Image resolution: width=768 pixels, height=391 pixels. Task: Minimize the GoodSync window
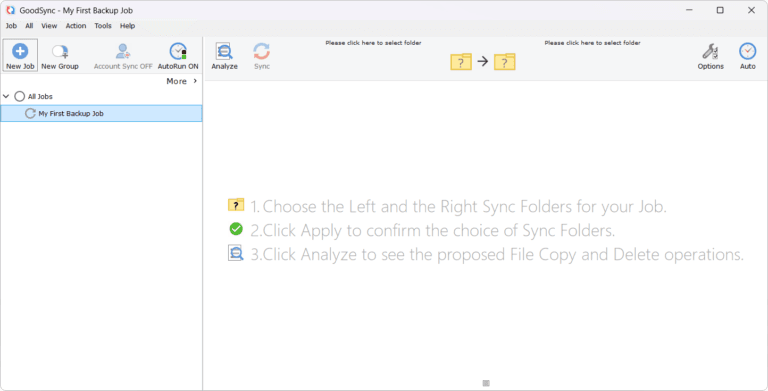[689, 10]
